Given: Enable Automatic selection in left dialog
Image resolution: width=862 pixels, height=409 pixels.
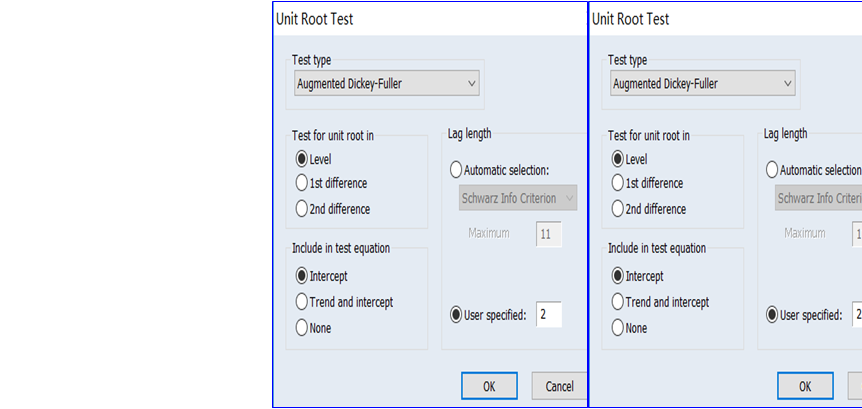Looking at the screenshot, I should (x=457, y=170).
